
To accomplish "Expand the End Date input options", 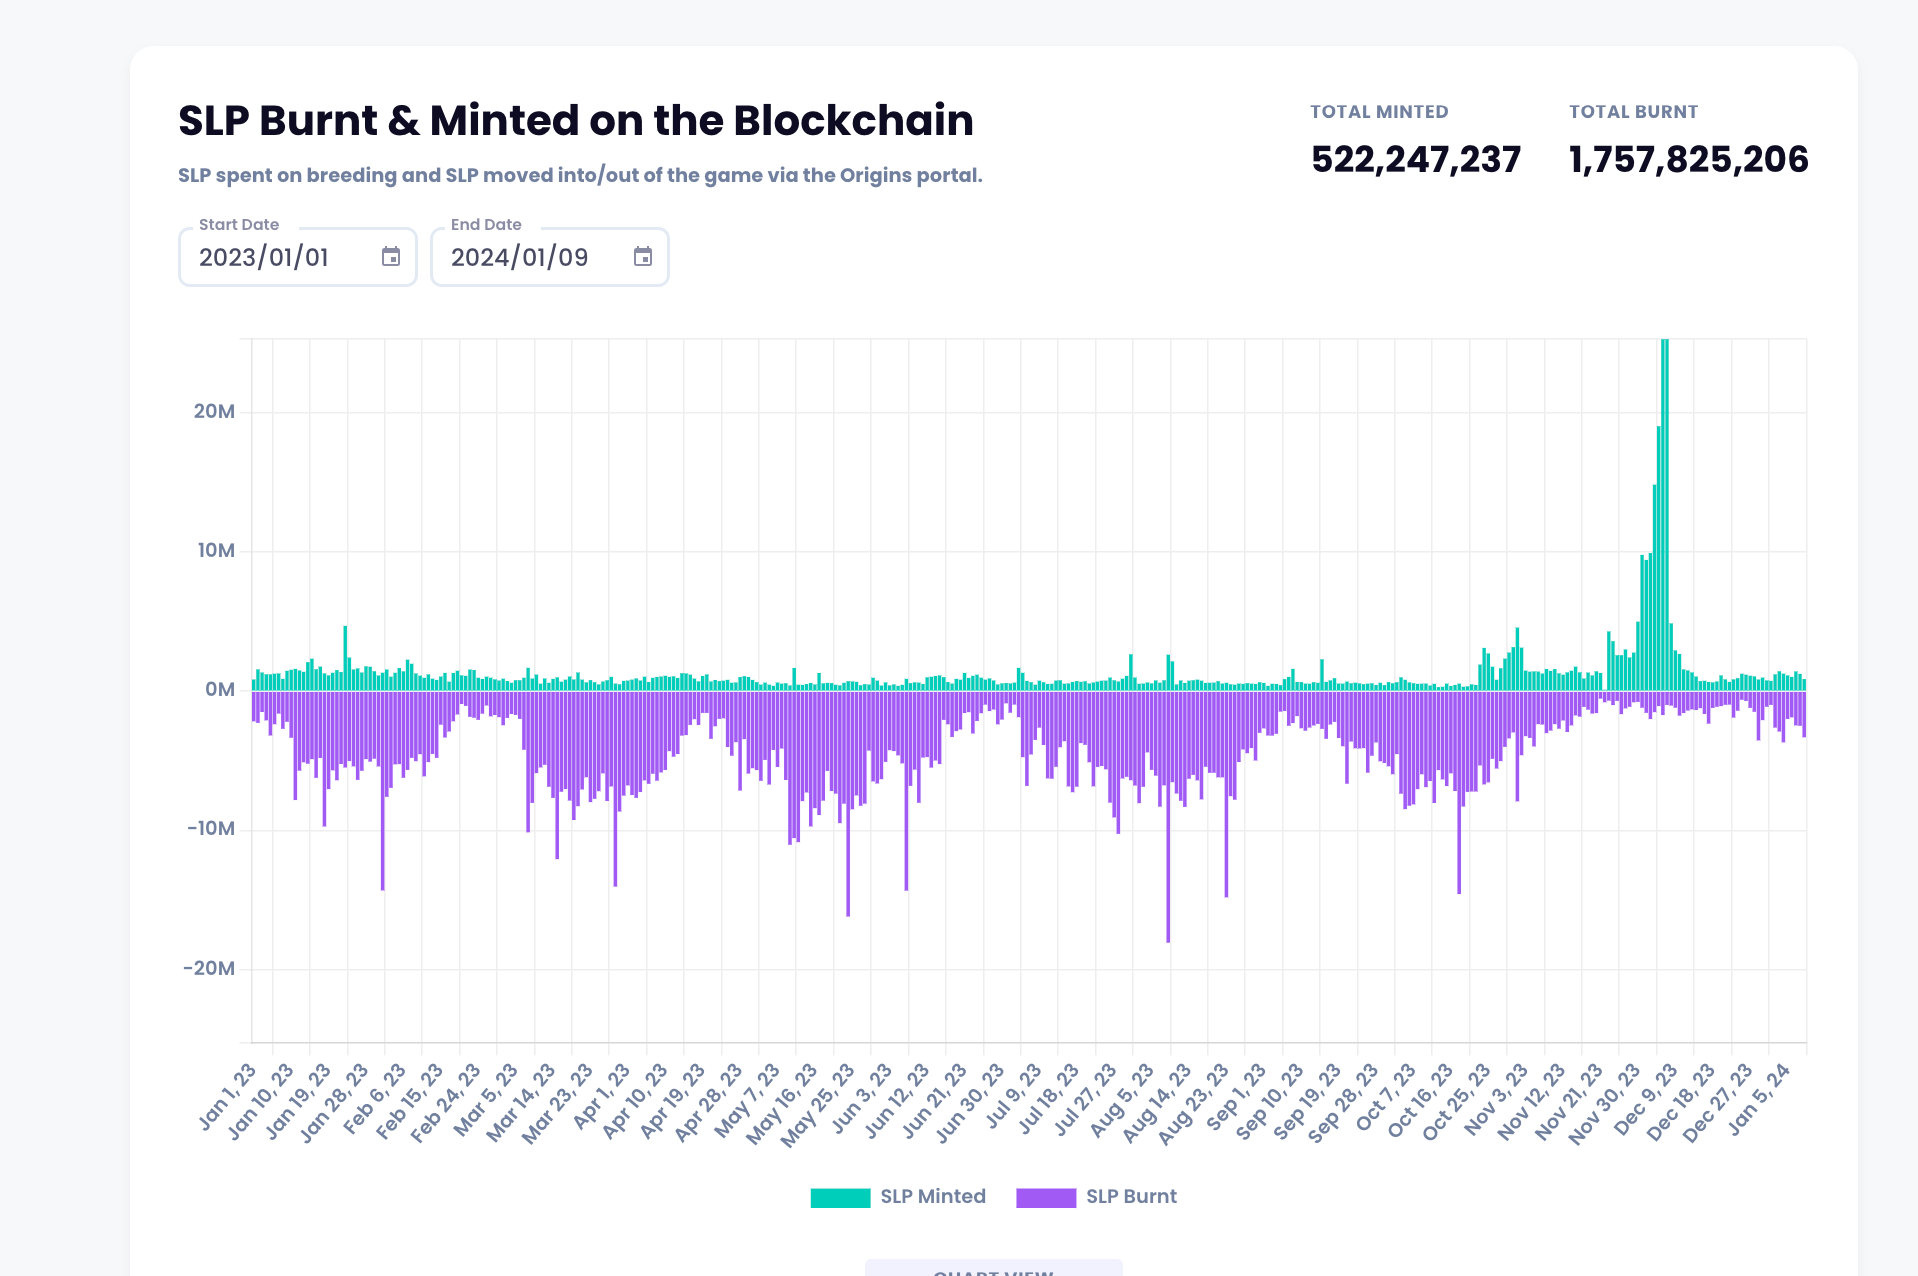I will (x=643, y=257).
